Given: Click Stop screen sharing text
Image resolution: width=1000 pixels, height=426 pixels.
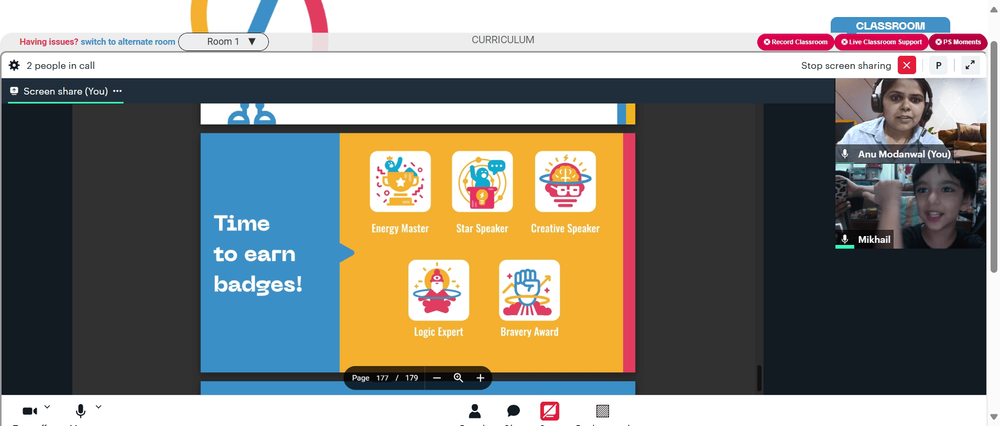Looking at the screenshot, I should (846, 66).
